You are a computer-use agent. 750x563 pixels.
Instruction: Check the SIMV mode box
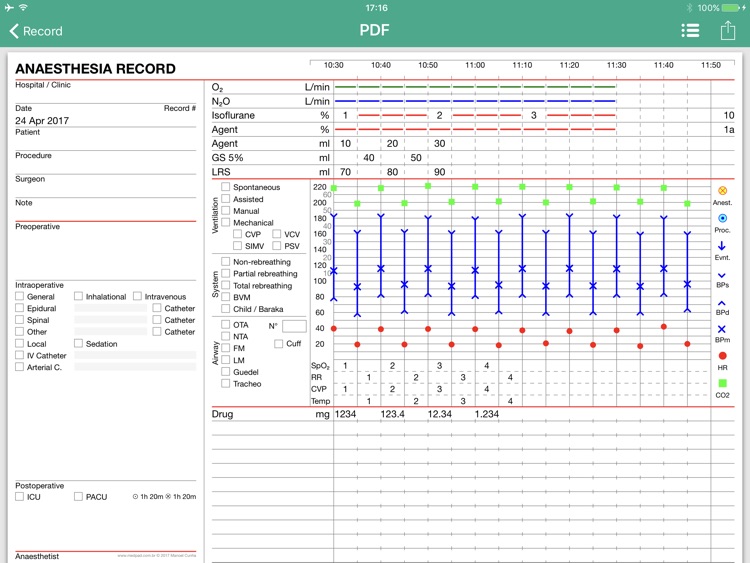coord(237,245)
